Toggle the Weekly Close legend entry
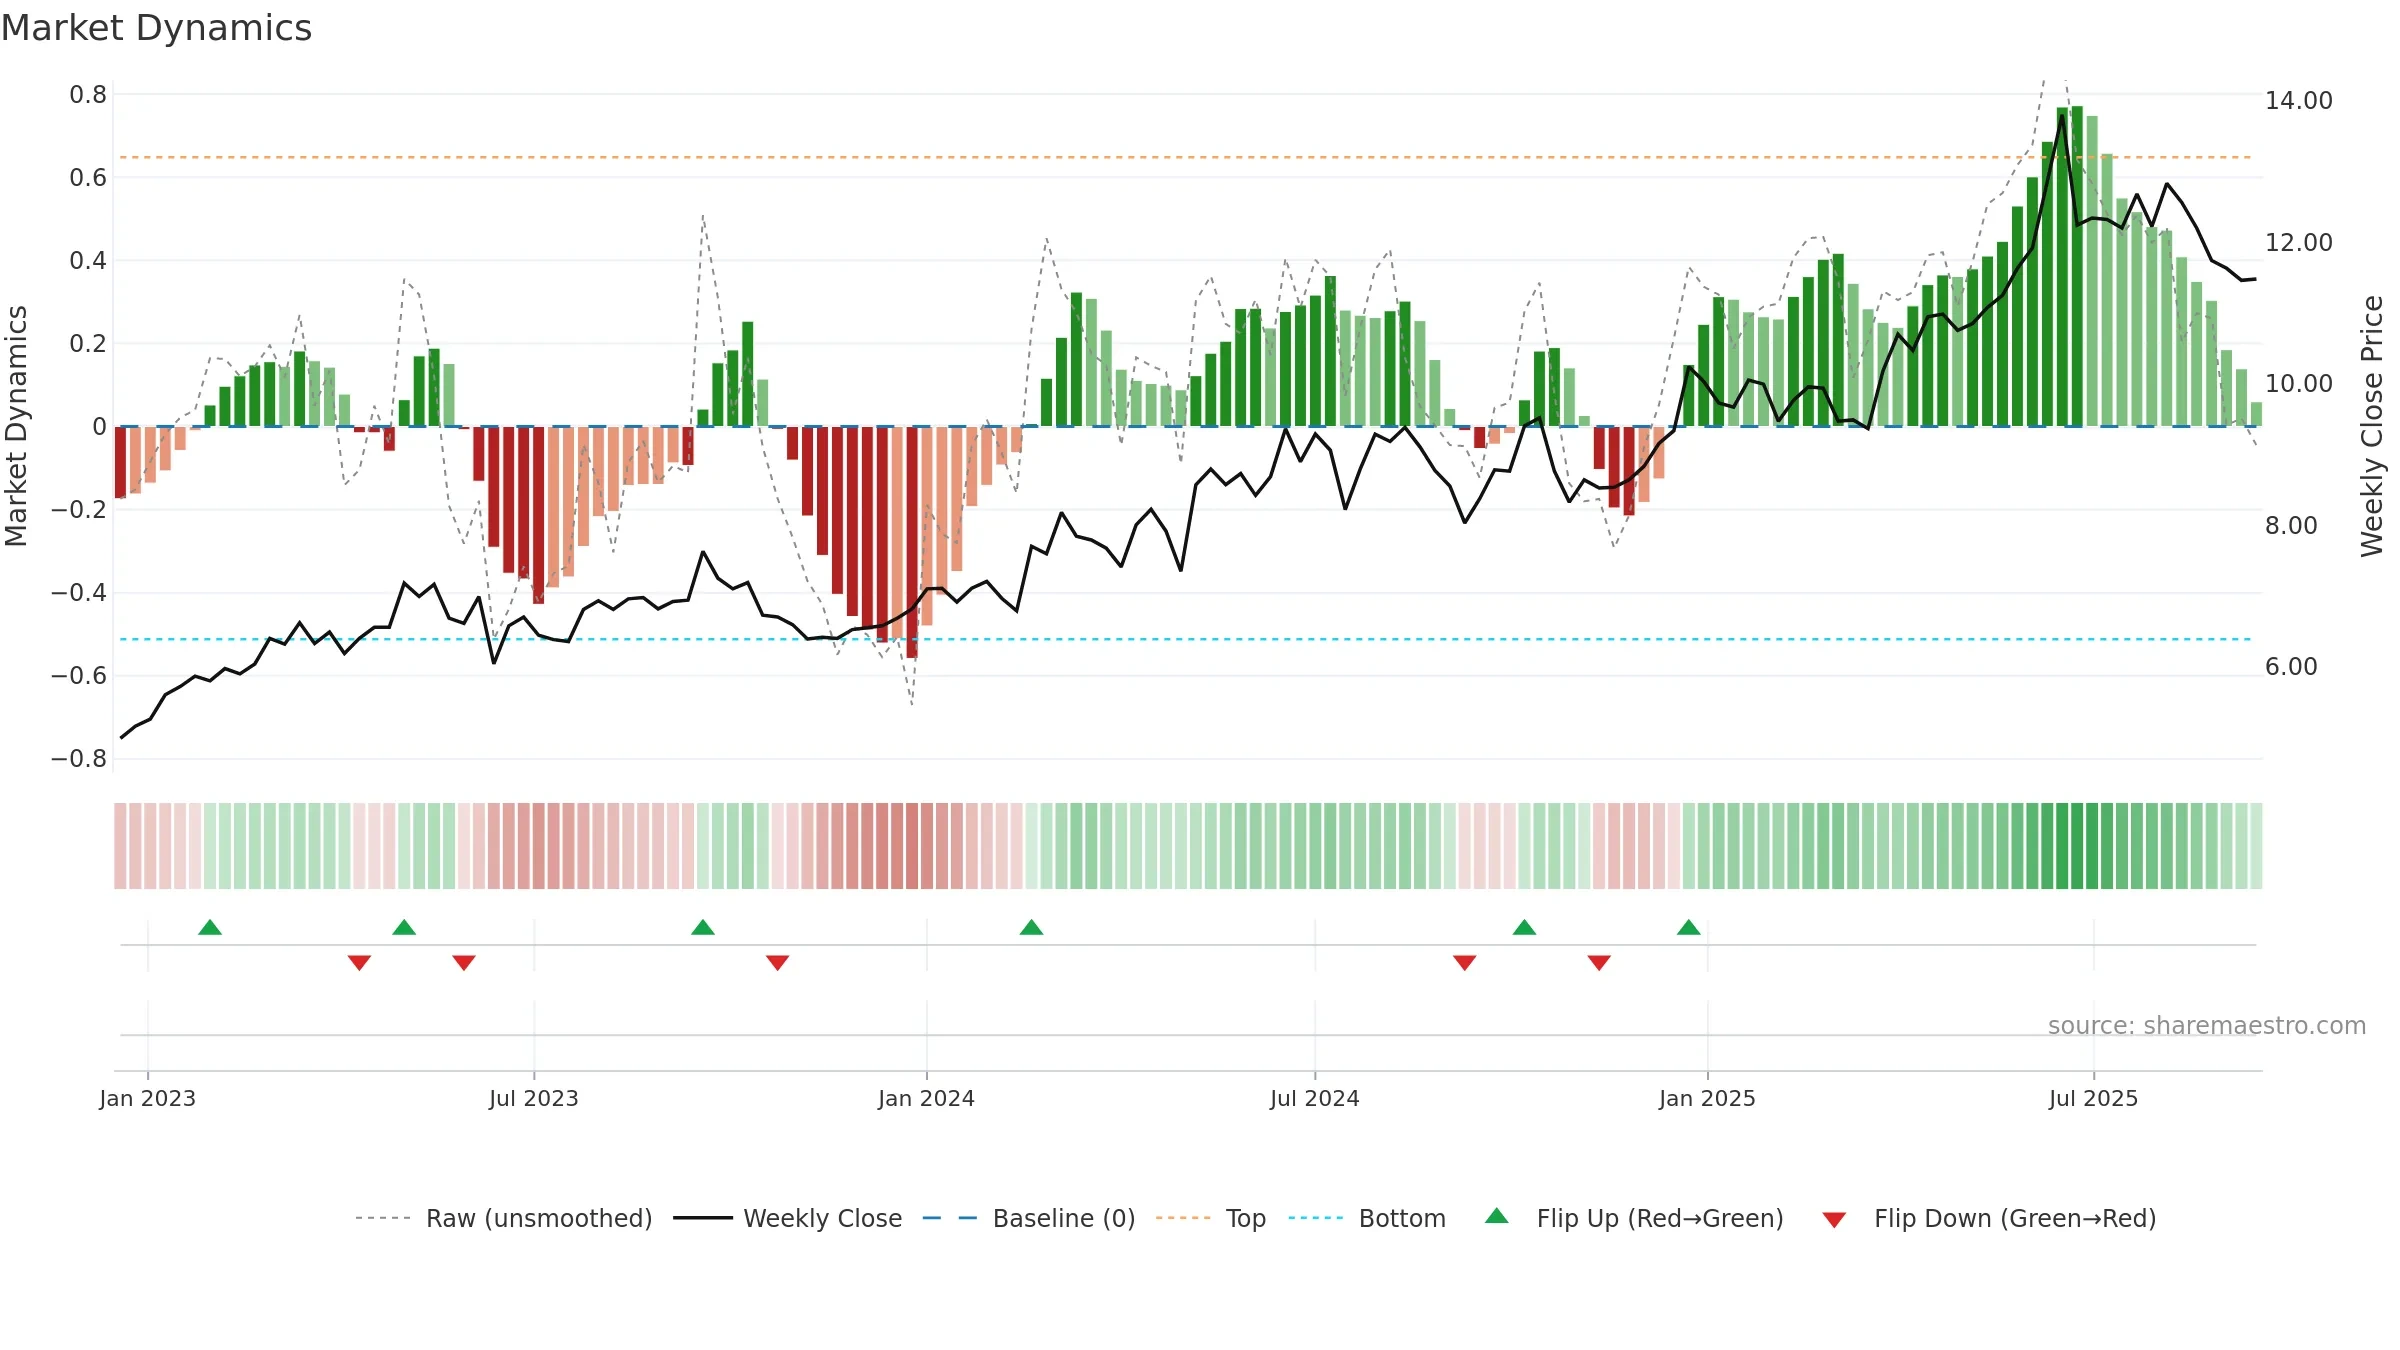This screenshot has height=1350, width=2400. coord(787,1218)
